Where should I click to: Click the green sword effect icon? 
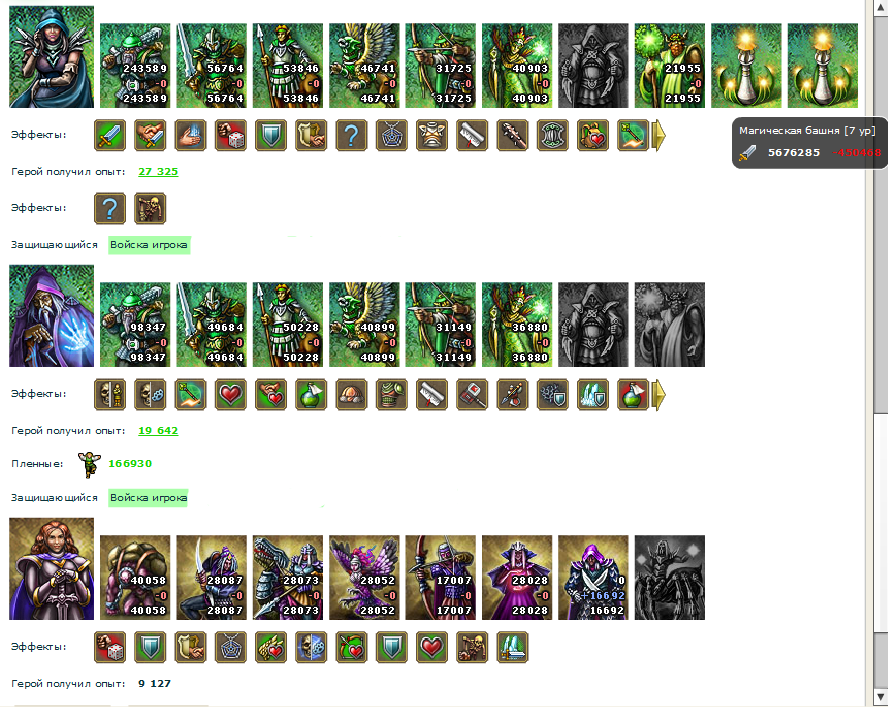110,135
